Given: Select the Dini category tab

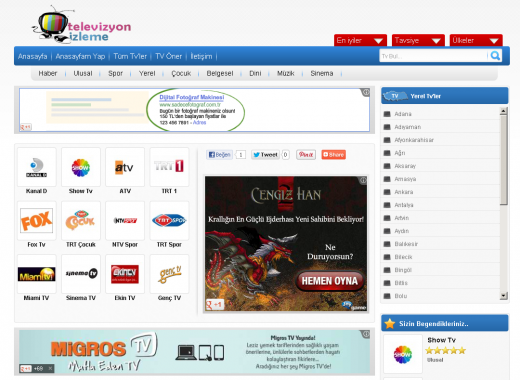Looking at the screenshot, I should pyautogui.click(x=255, y=73).
